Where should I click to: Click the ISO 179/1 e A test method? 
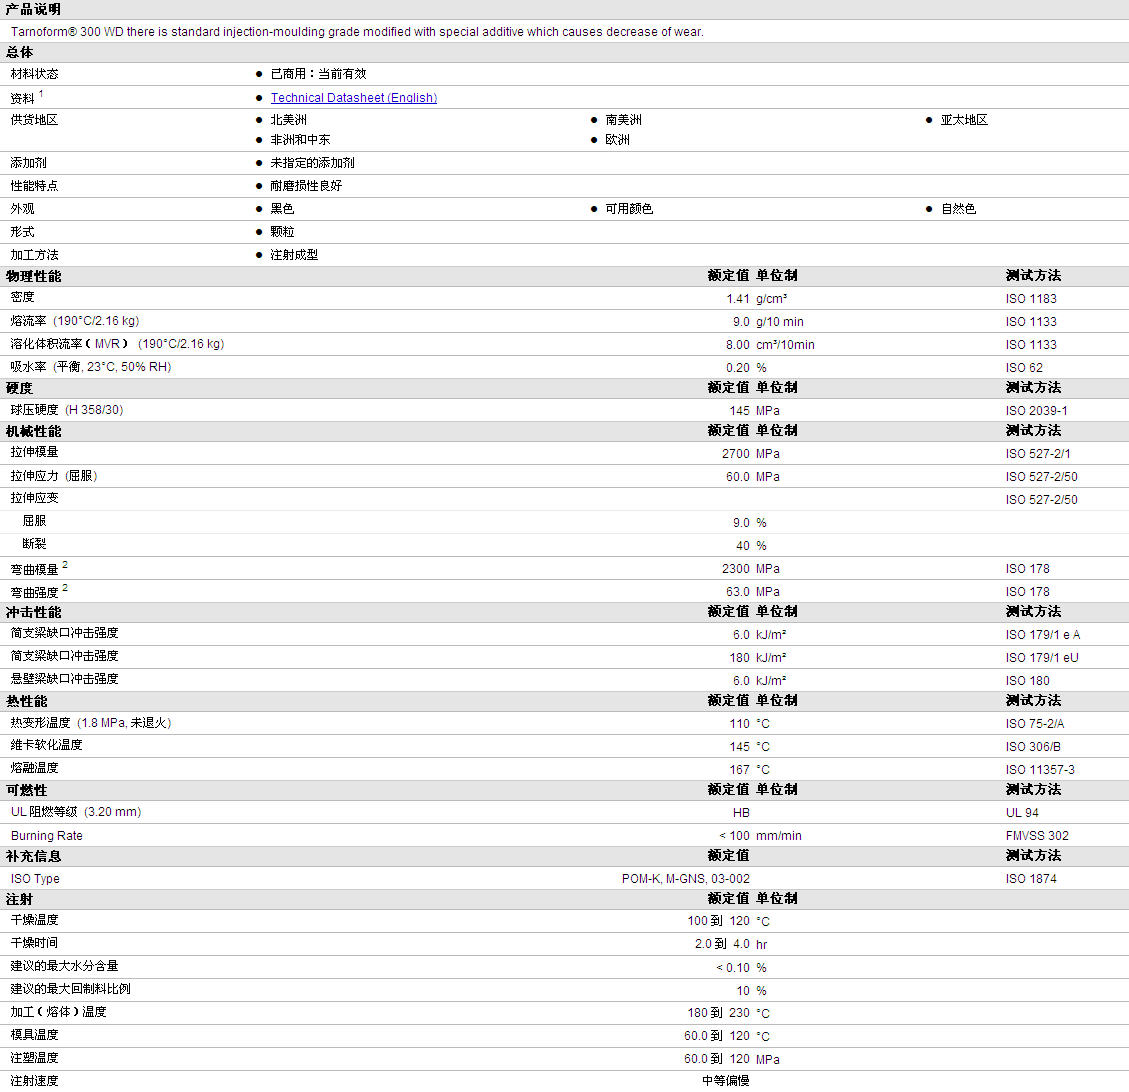[x=1043, y=635]
